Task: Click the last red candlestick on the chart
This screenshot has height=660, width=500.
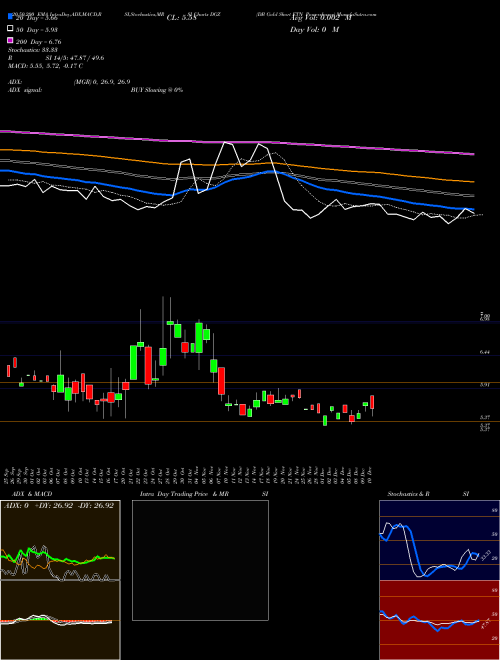Action: pyautogui.click(x=372, y=402)
